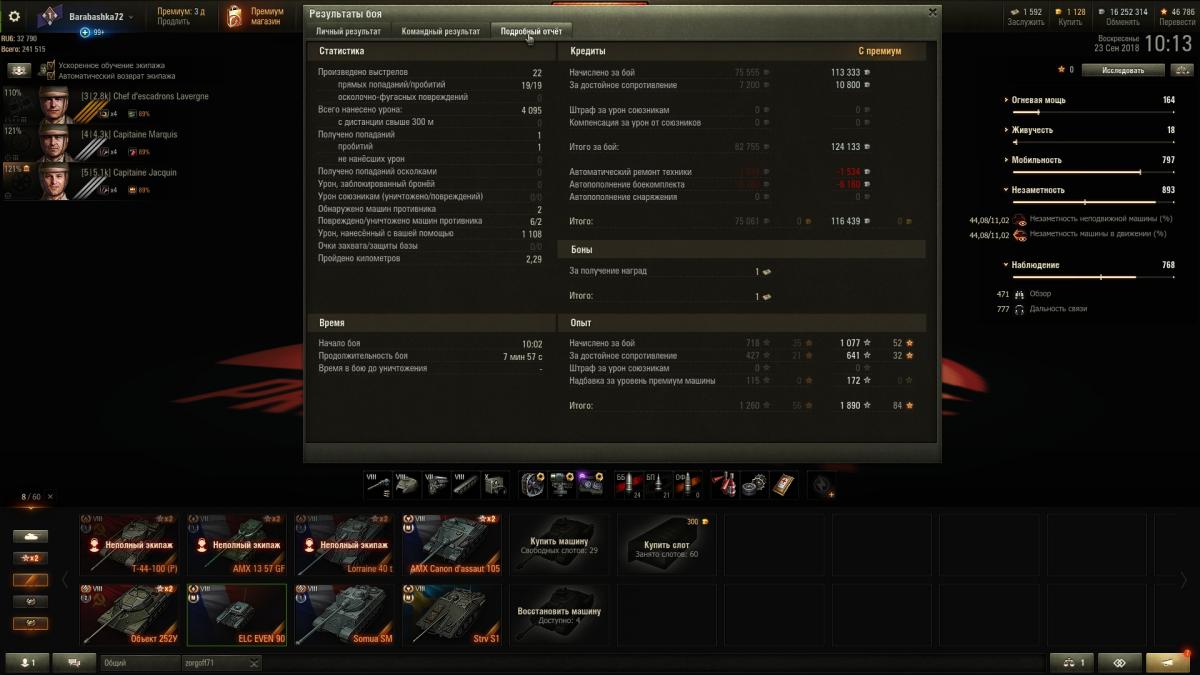Click Заслужить bonds button
The height and width of the screenshot is (675, 1200).
1025,22
